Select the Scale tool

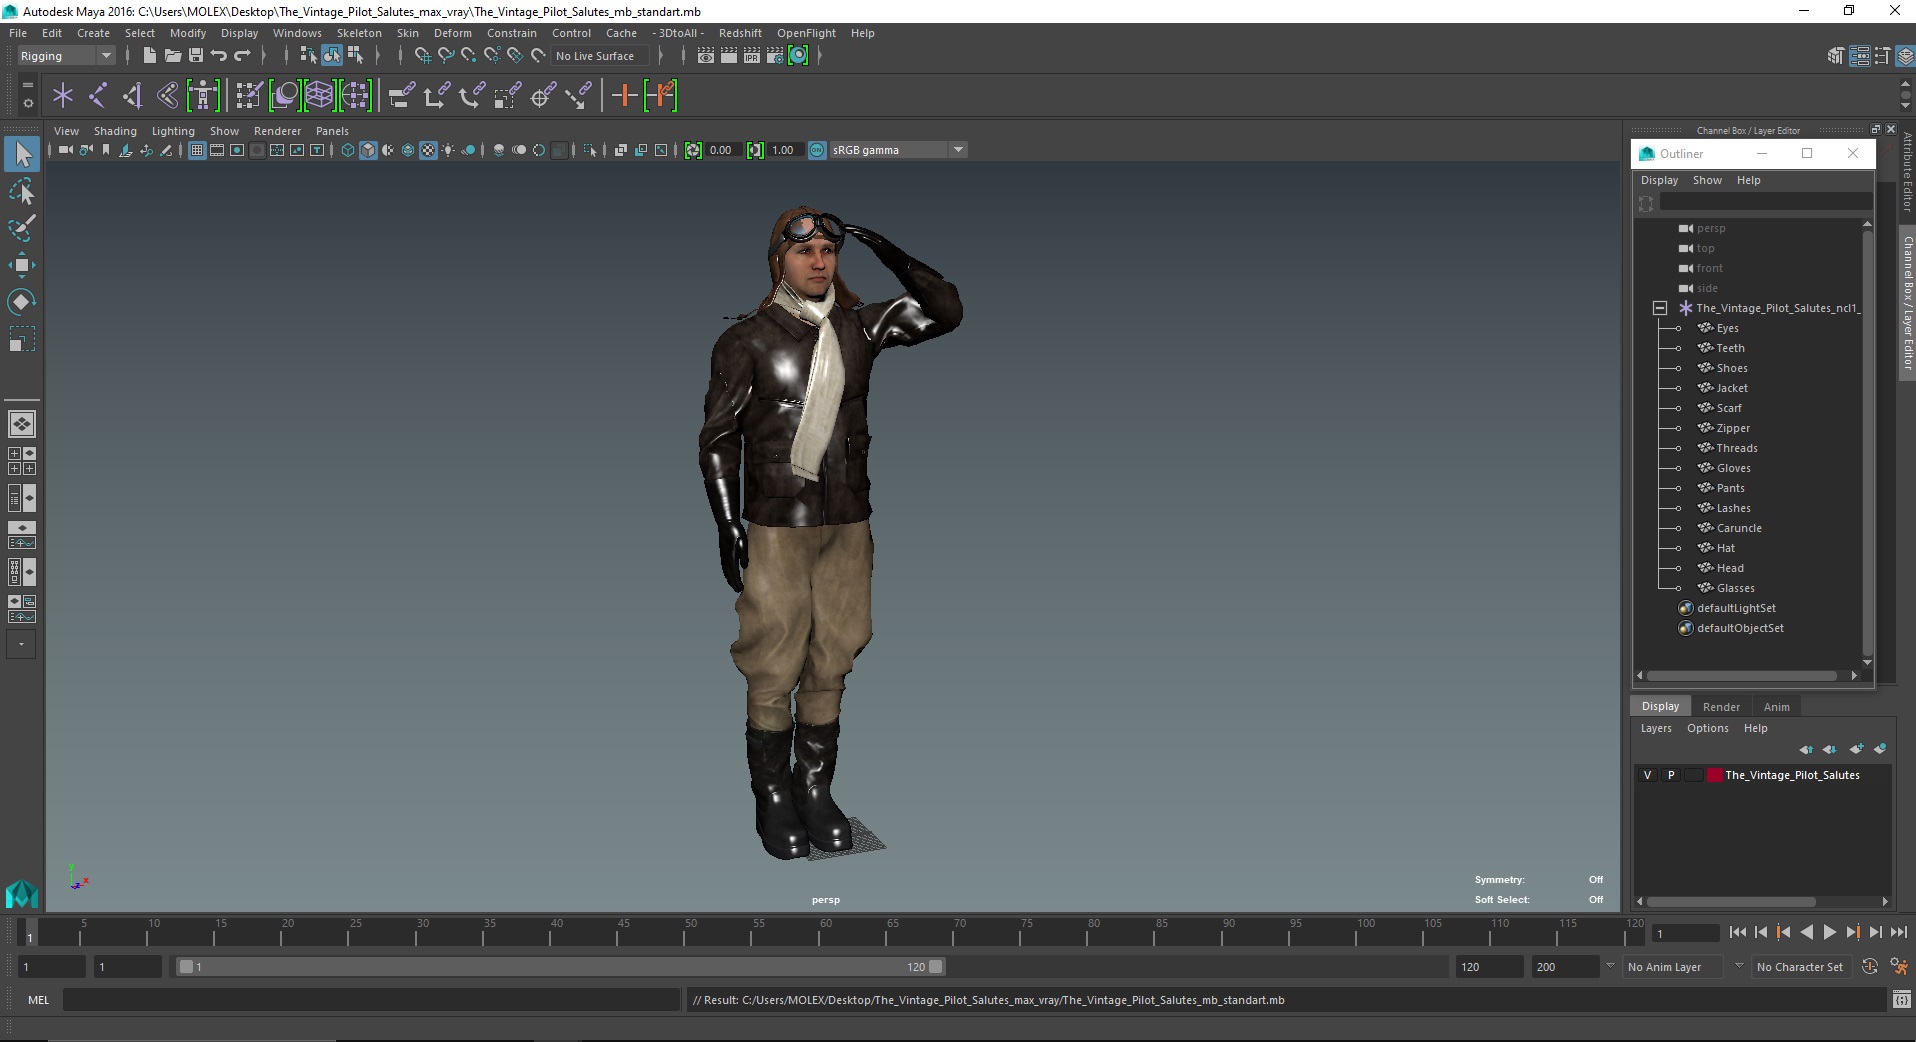point(22,339)
